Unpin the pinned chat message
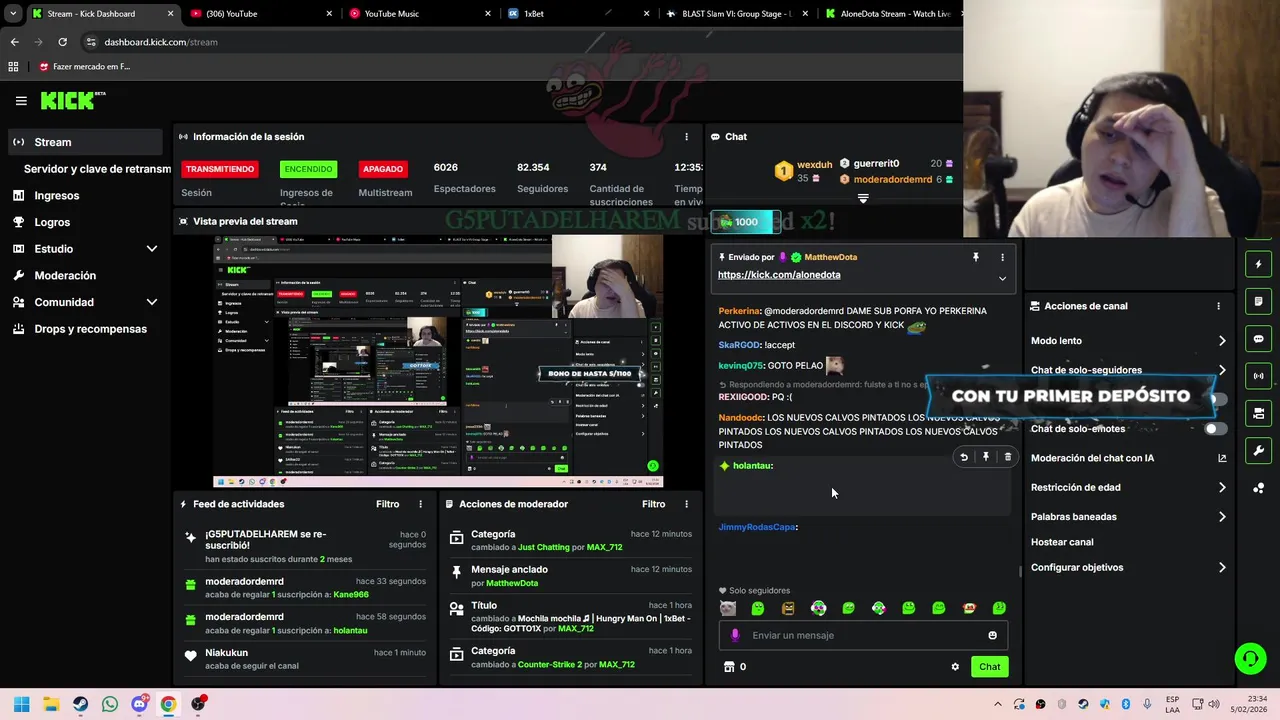 coord(976,257)
